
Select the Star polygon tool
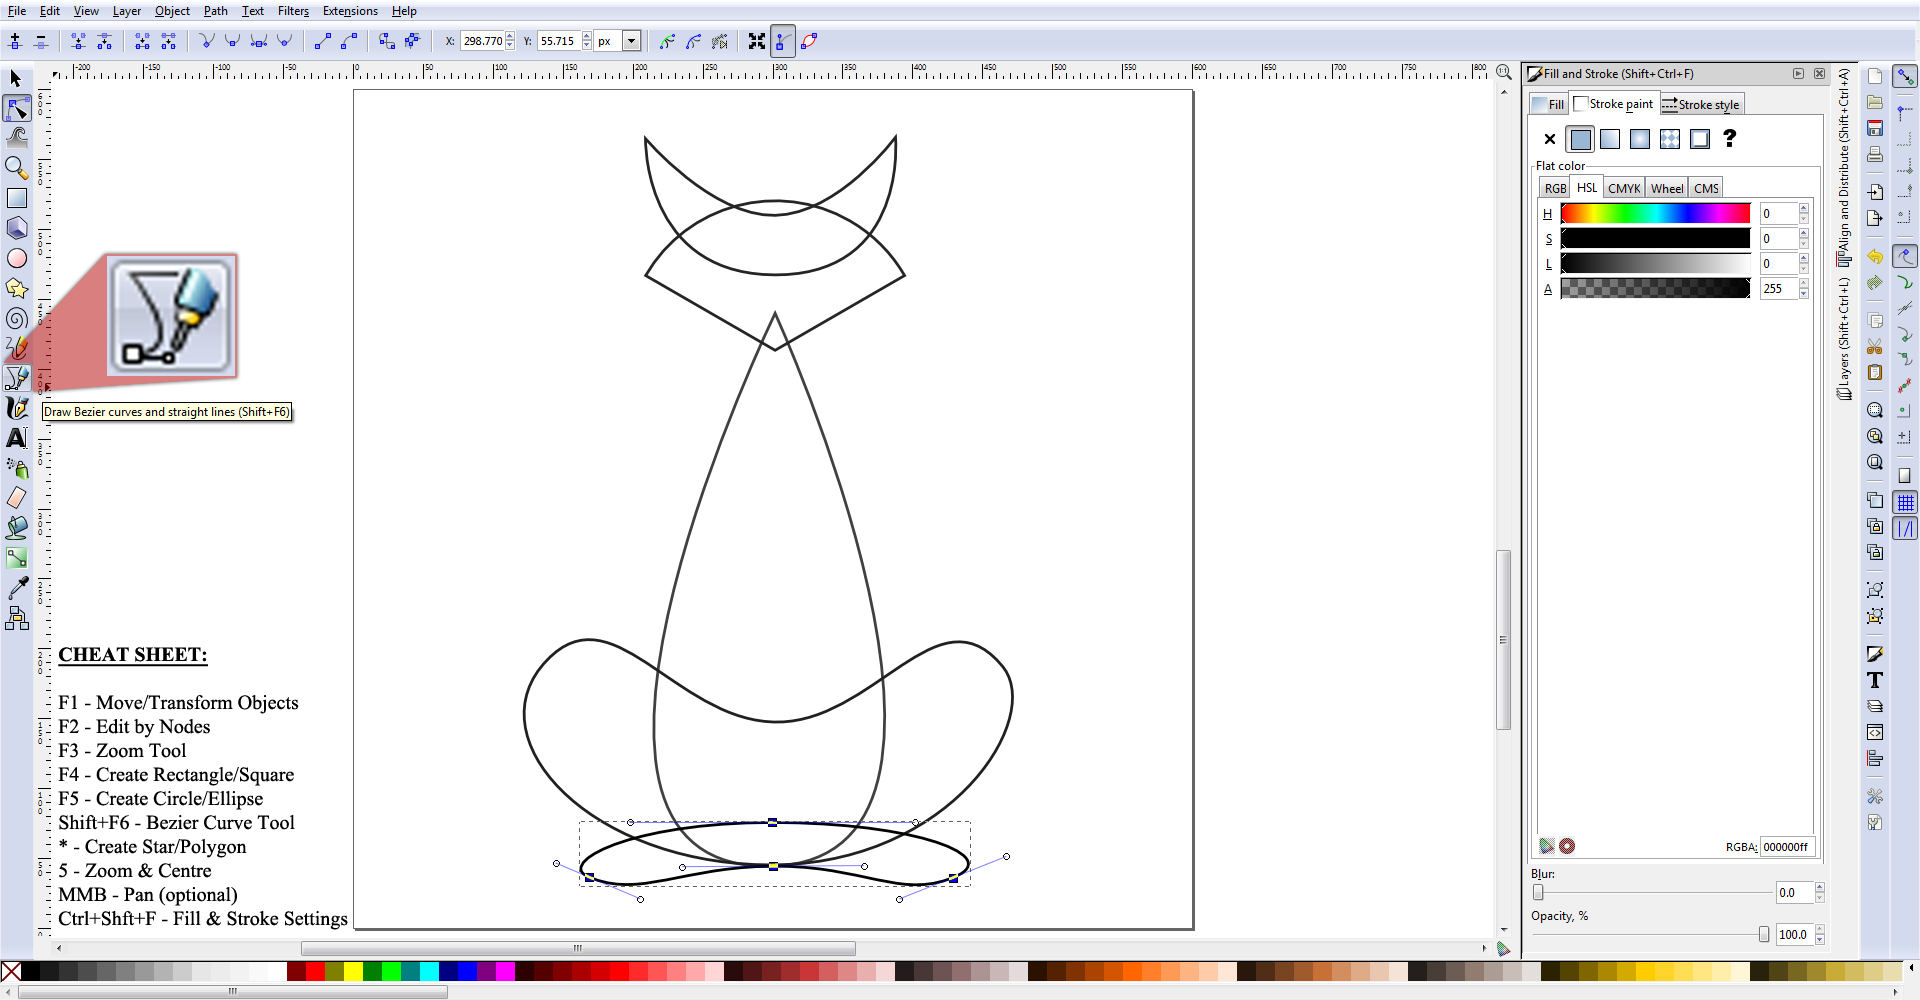(17, 288)
